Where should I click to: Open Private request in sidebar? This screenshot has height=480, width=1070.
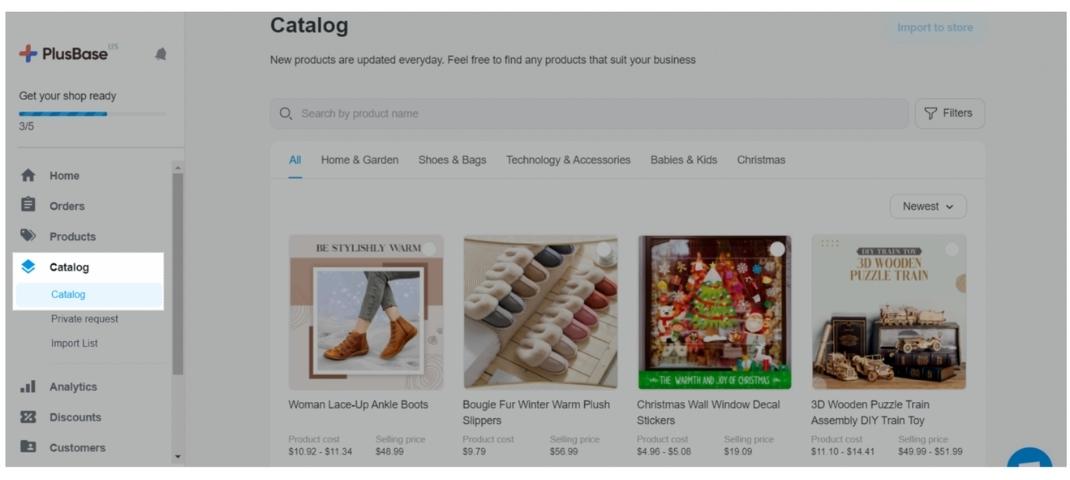(x=85, y=319)
